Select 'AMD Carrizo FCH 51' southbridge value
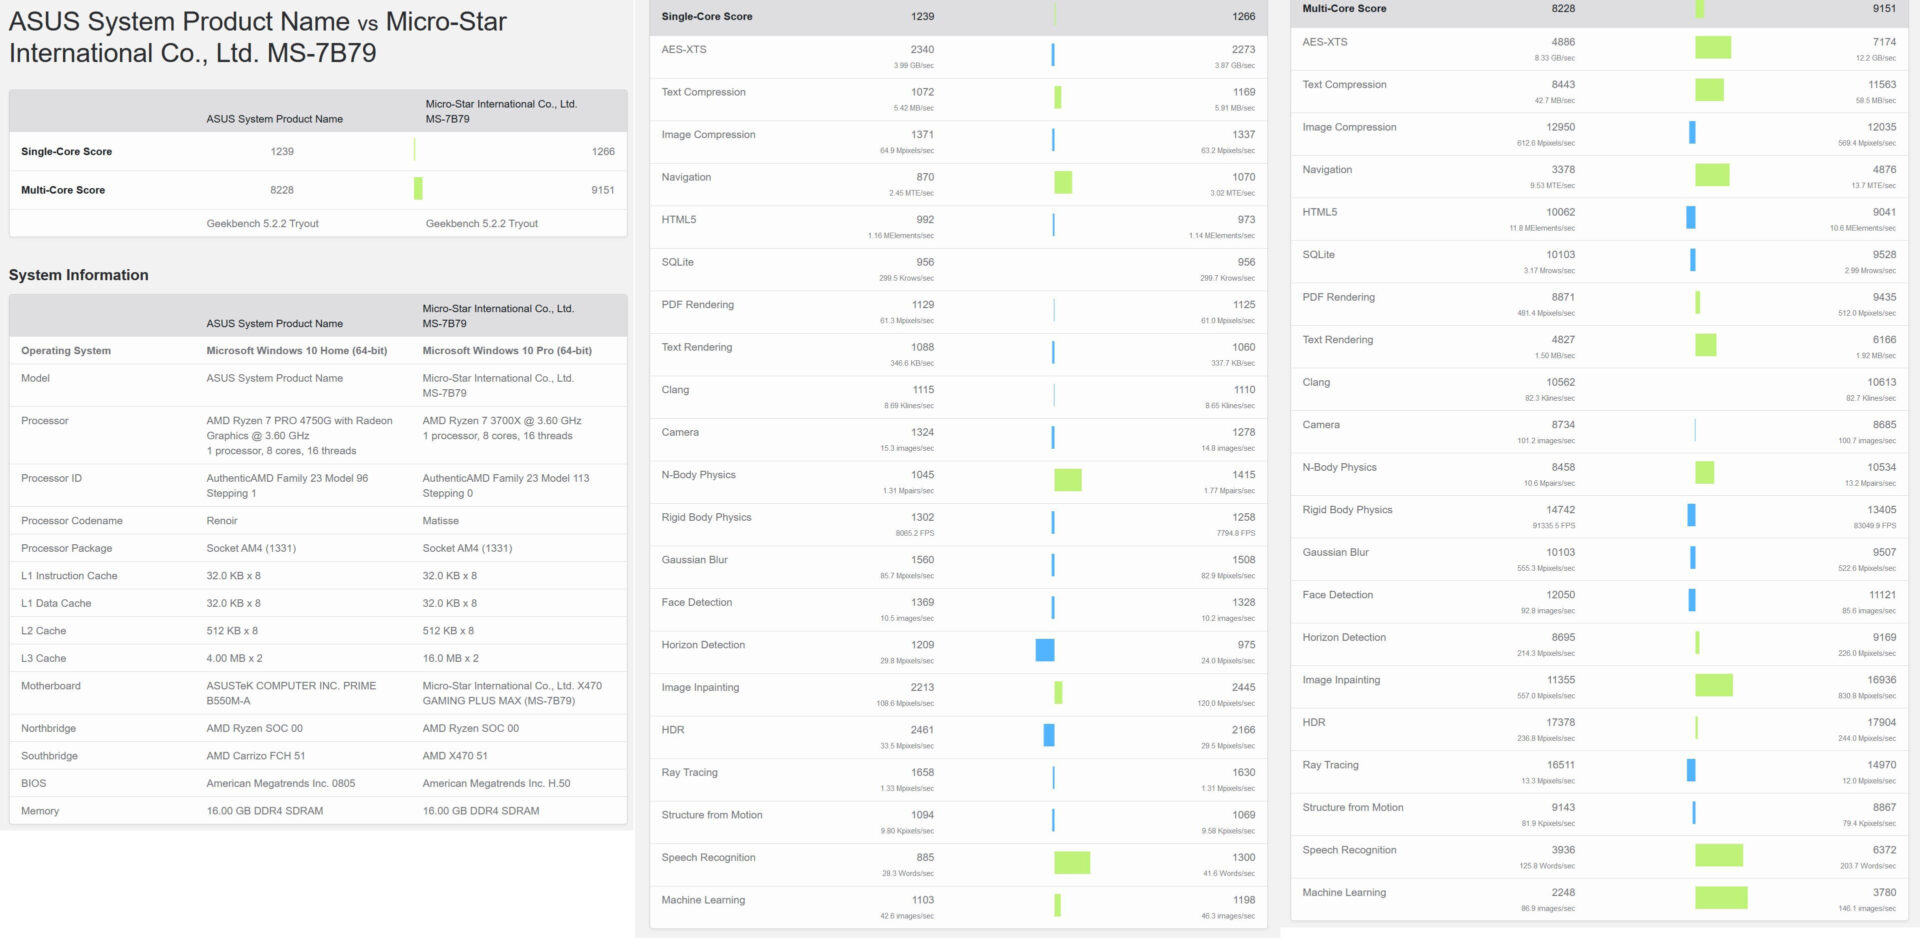This screenshot has width=1920, height=941. pyautogui.click(x=255, y=756)
